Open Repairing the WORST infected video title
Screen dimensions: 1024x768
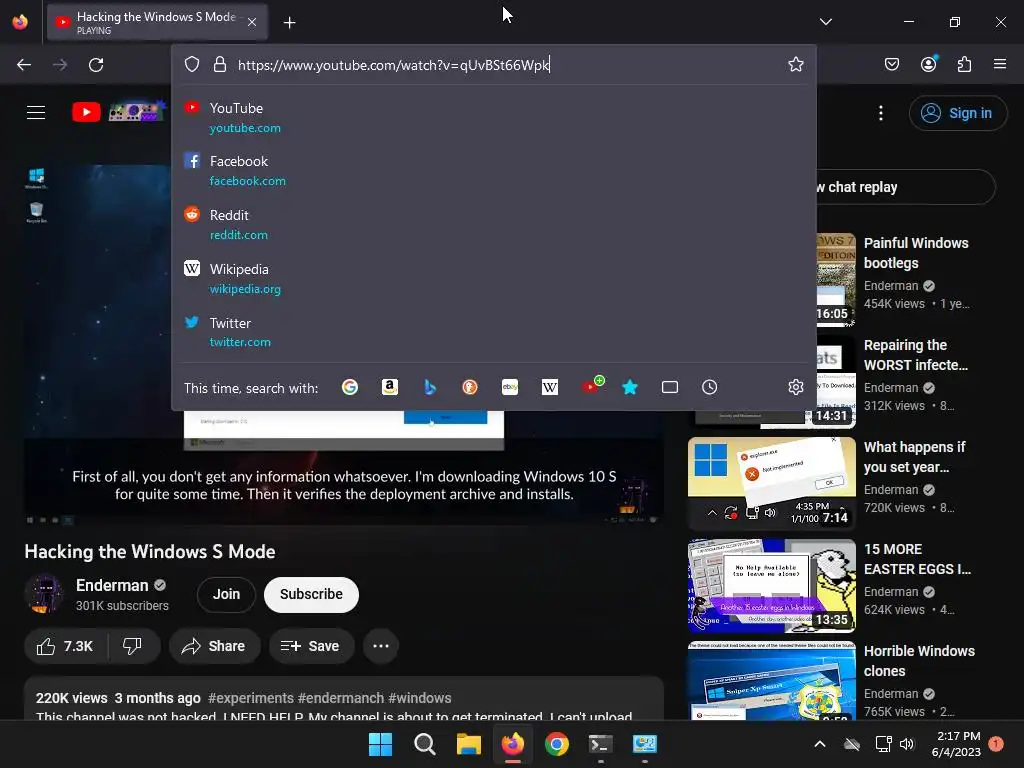[x=916, y=355]
